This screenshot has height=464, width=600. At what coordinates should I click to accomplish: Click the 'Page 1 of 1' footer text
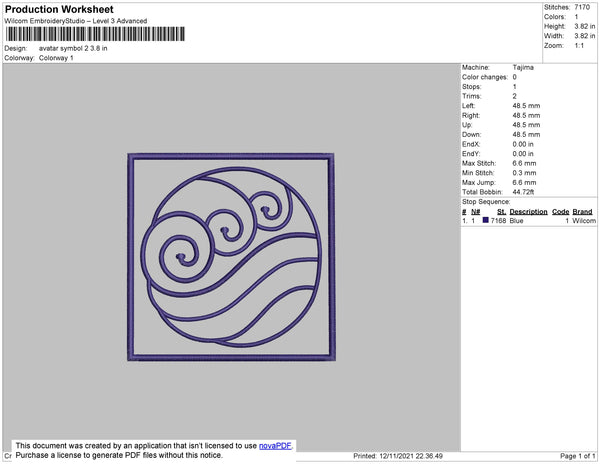(x=577, y=456)
